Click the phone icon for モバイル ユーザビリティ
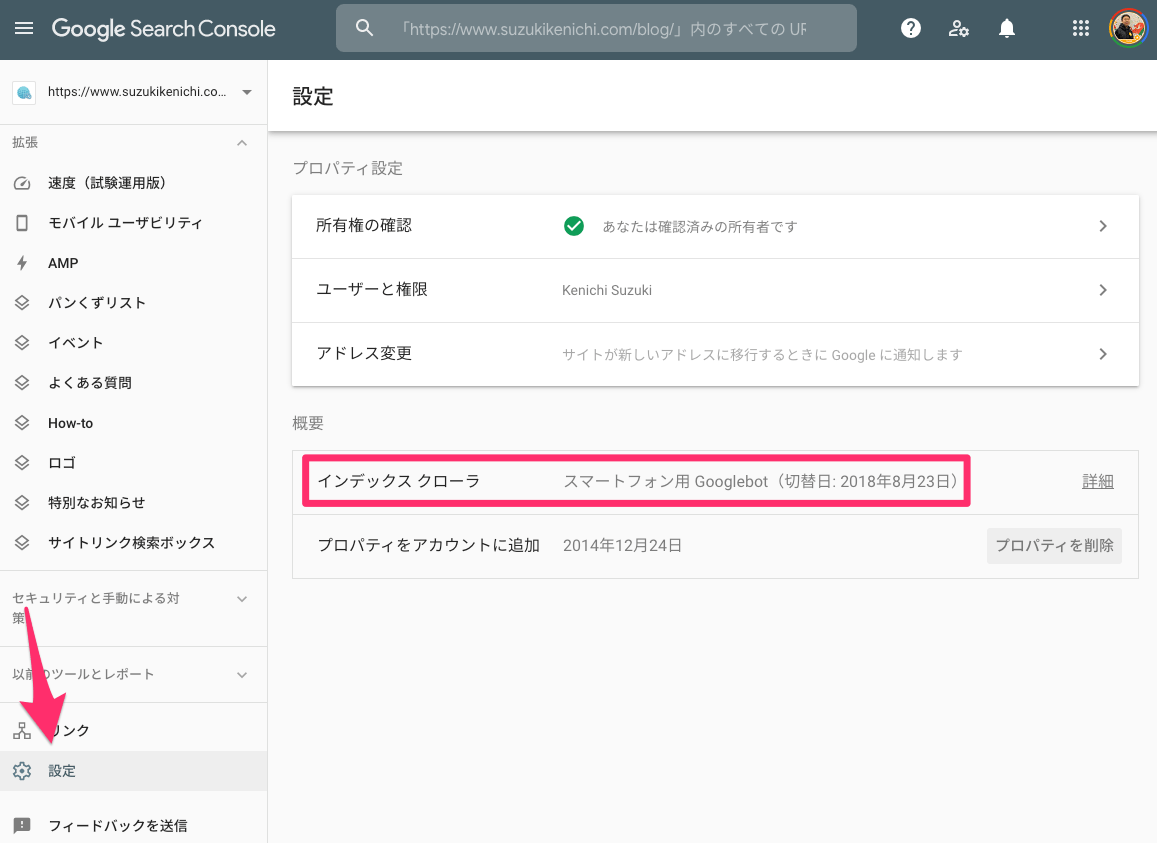The width and height of the screenshot is (1157, 843). tap(22, 223)
